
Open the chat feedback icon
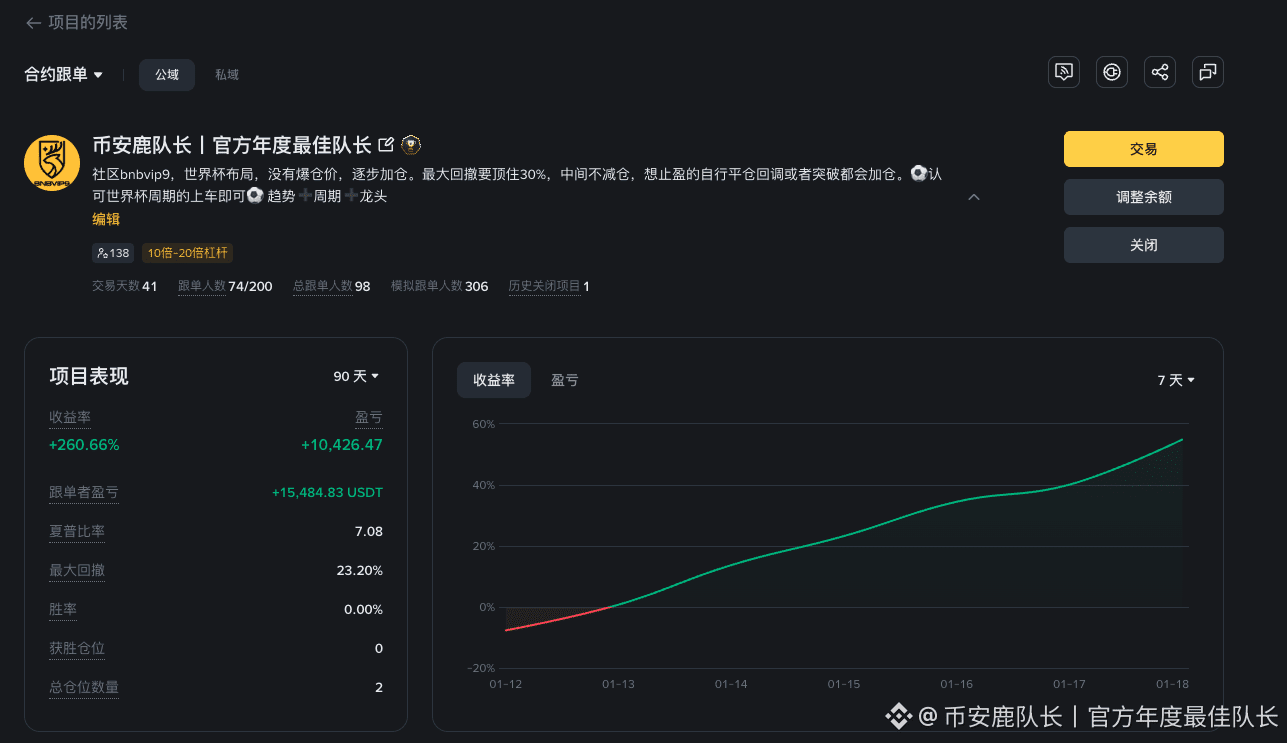point(1207,72)
